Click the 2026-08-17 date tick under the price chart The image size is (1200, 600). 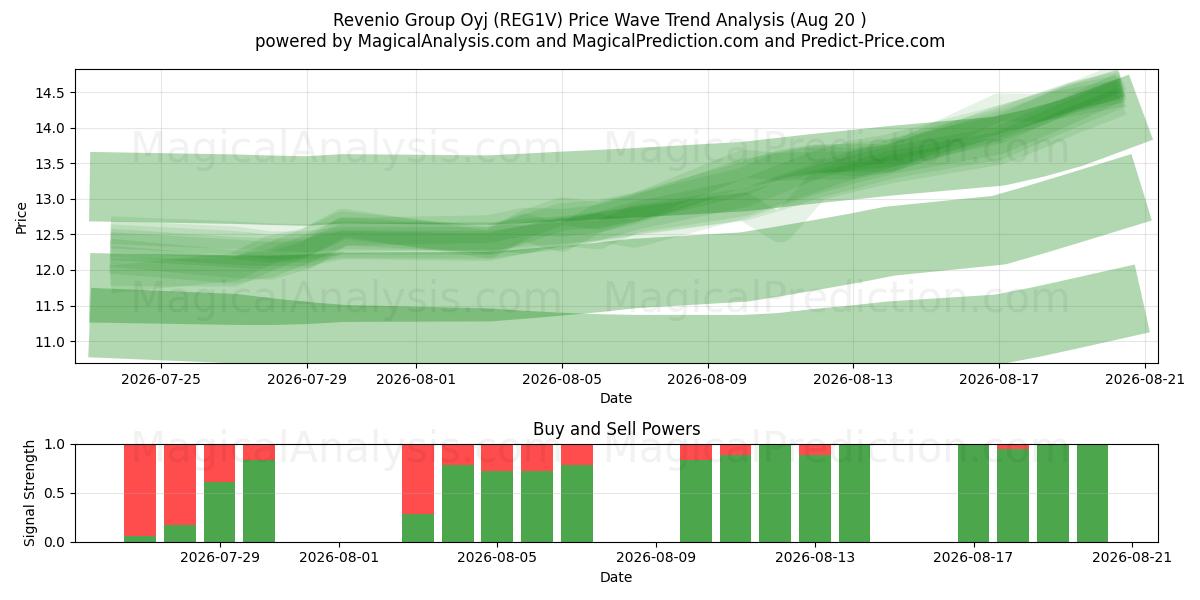click(999, 379)
